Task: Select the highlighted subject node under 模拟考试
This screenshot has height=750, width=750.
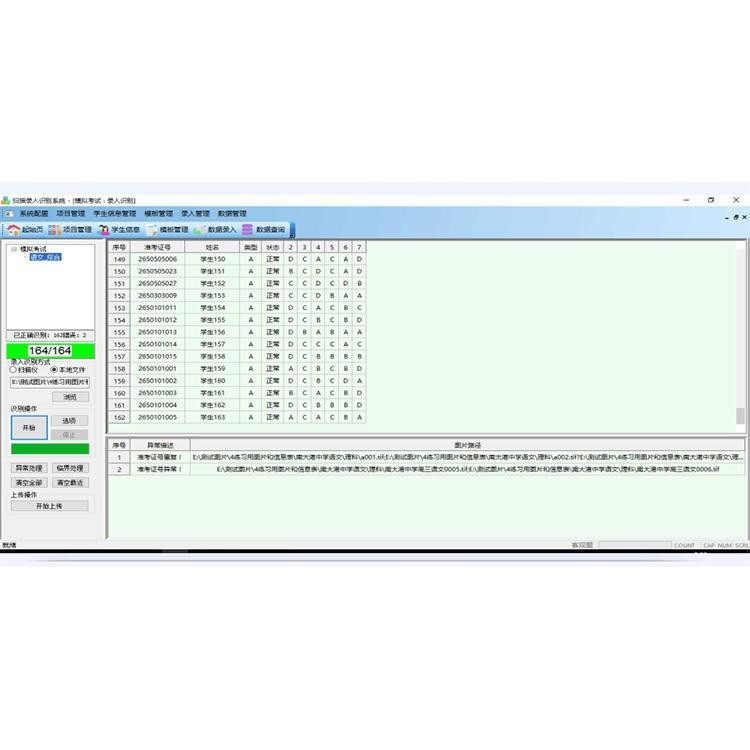Action: (x=45, y=257)
